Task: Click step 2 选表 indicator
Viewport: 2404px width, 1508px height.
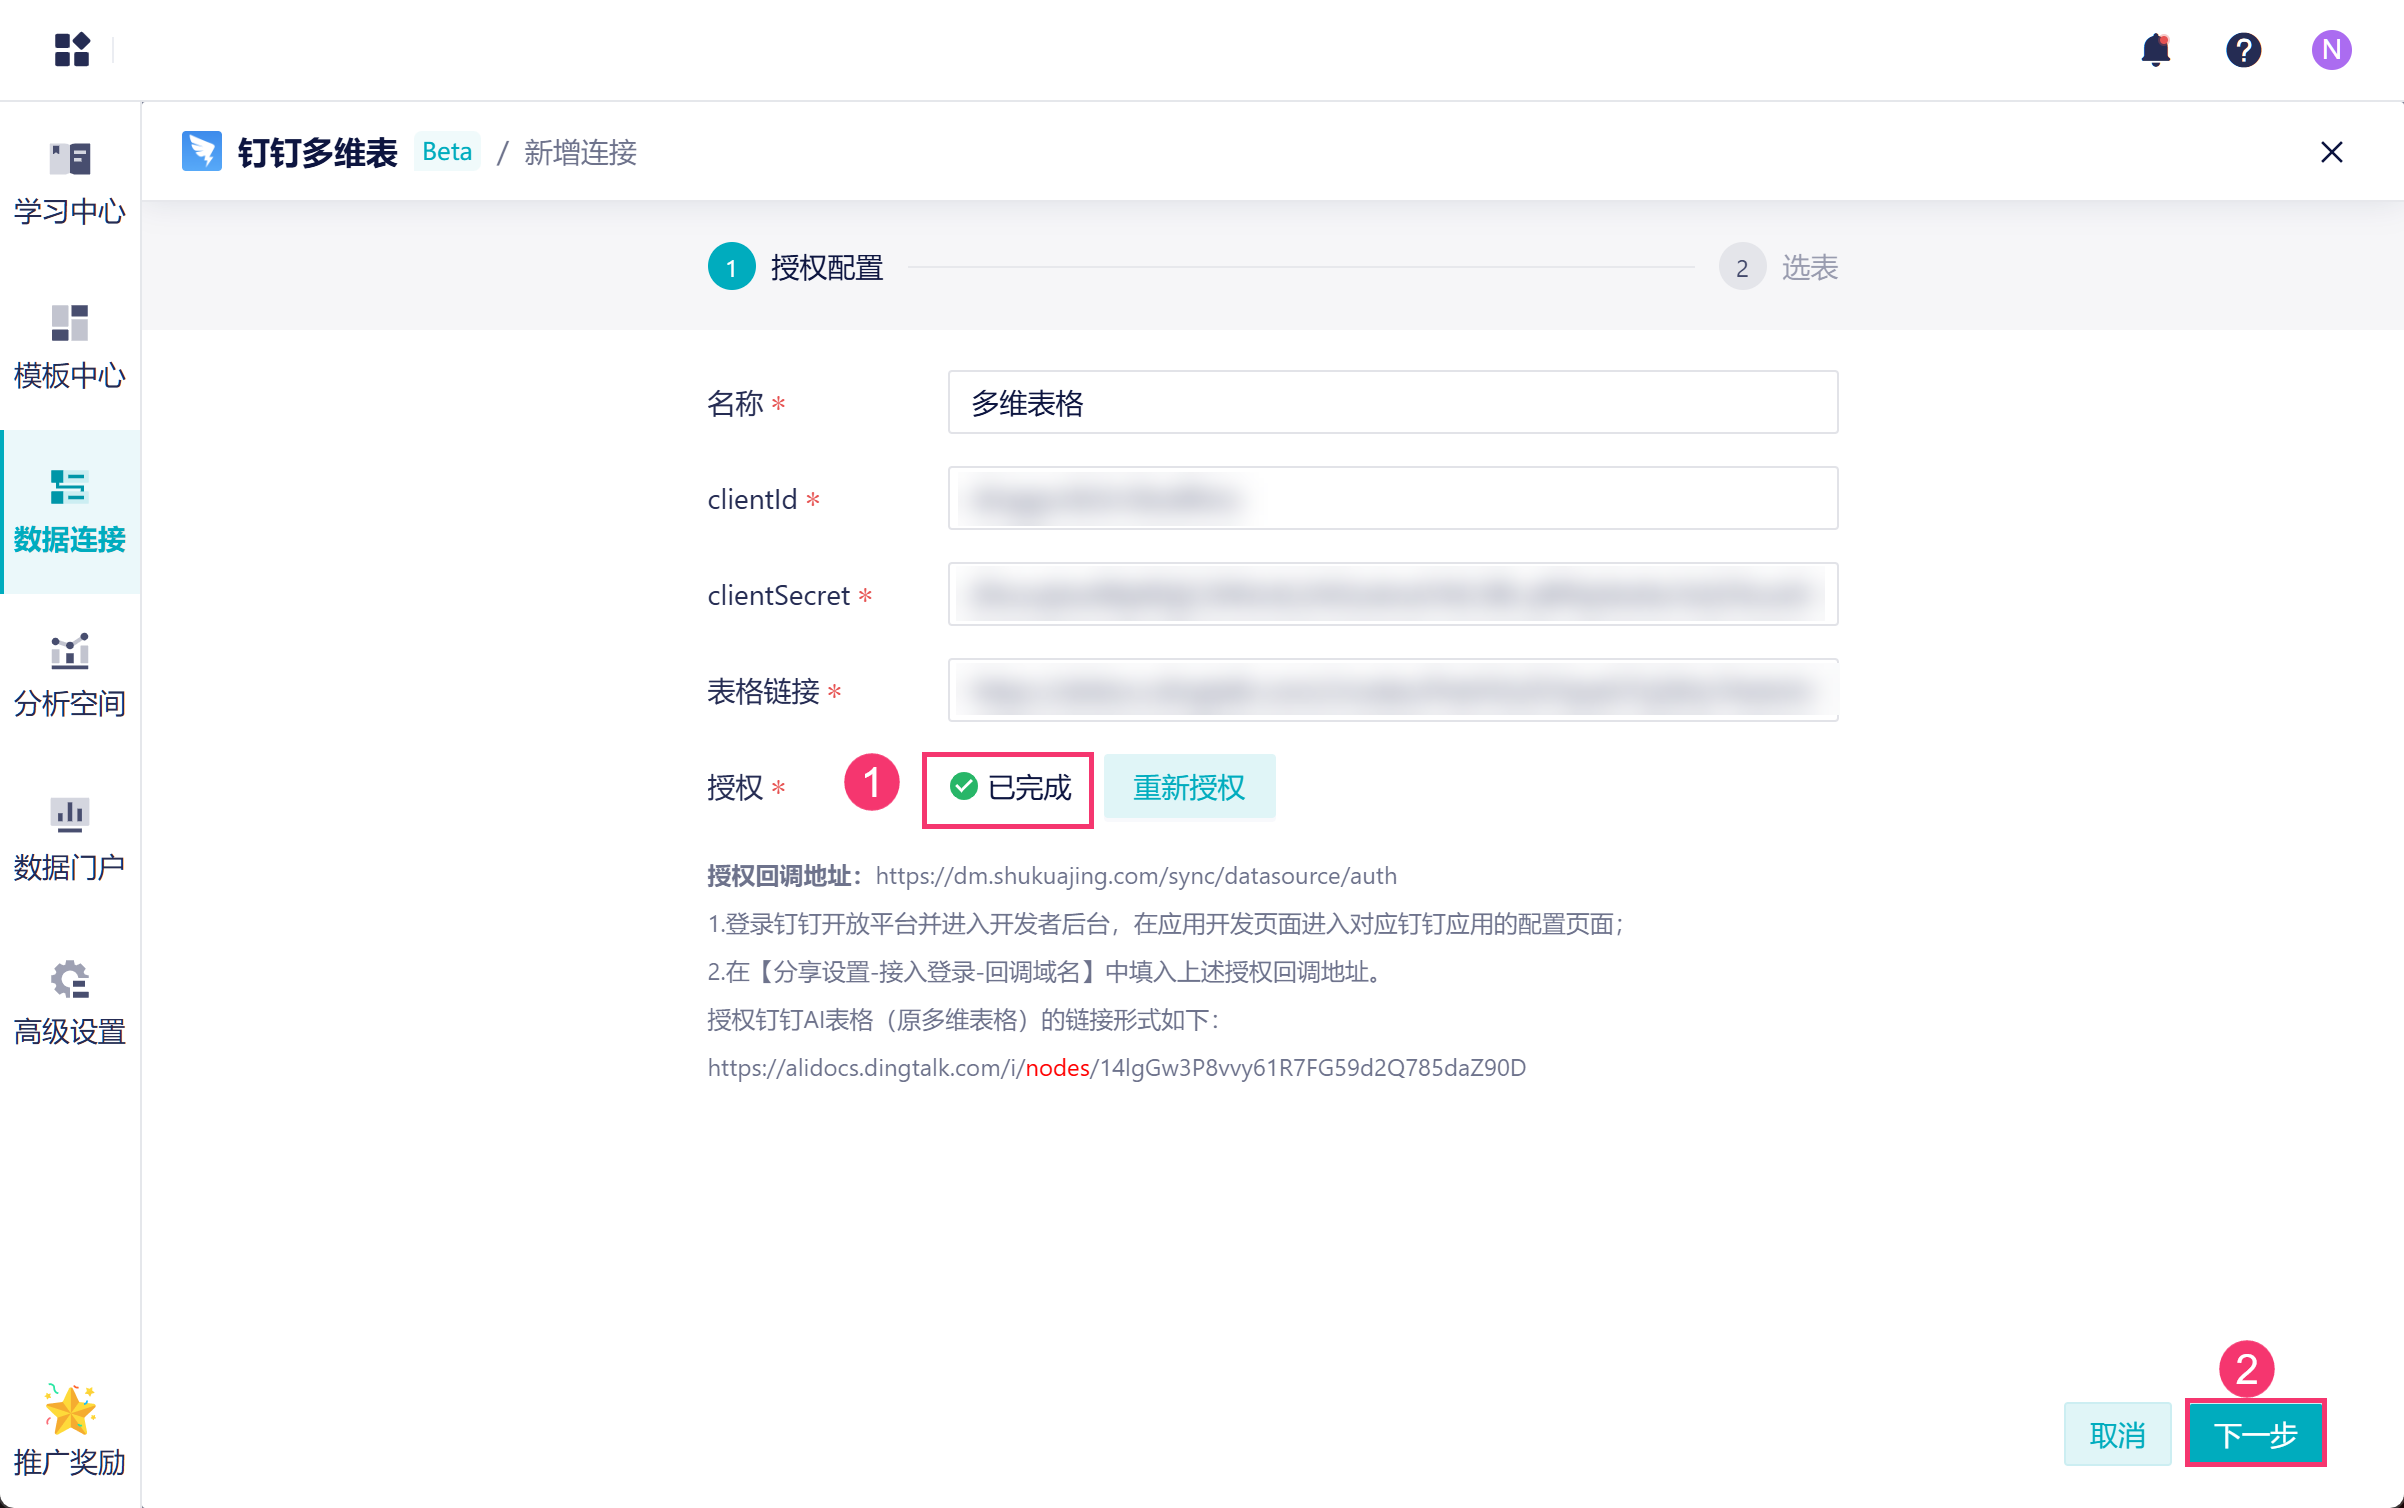Action: pyautogui.click(x=1742, y=267)
